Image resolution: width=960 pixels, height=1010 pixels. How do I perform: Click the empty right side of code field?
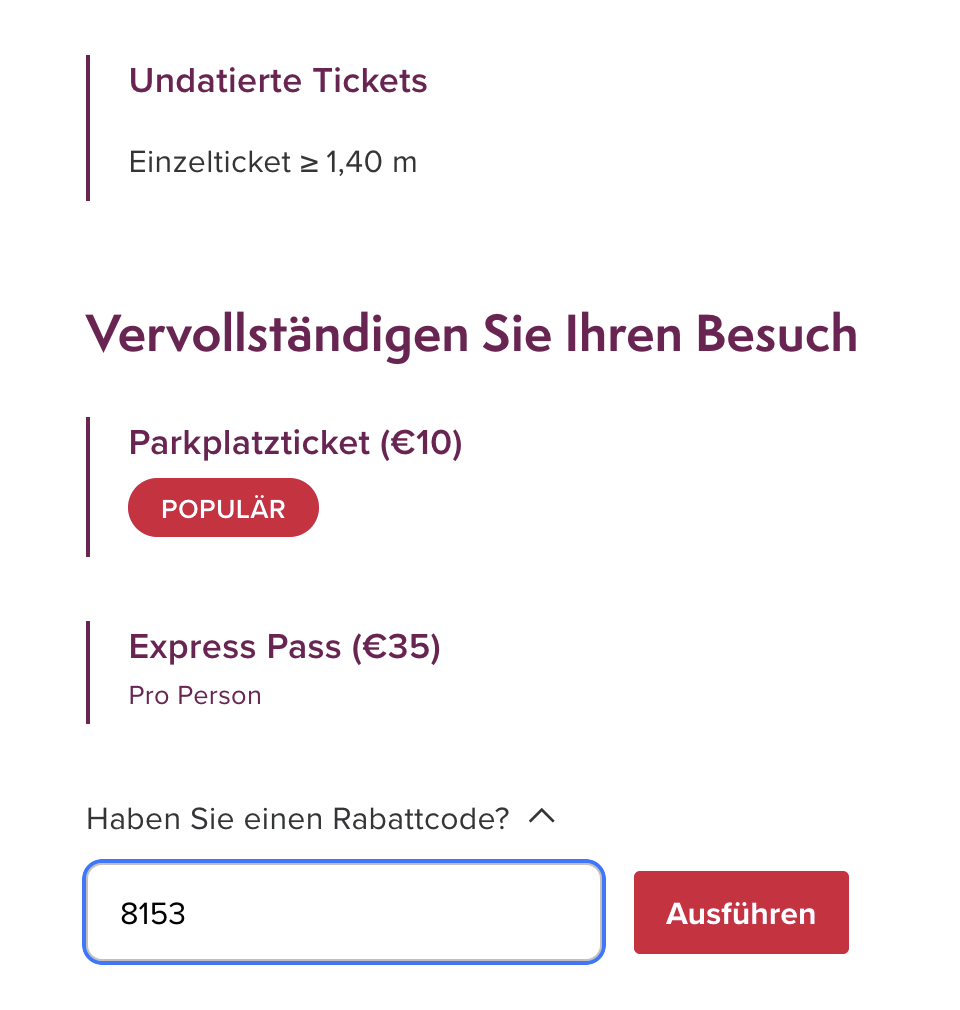480,913
